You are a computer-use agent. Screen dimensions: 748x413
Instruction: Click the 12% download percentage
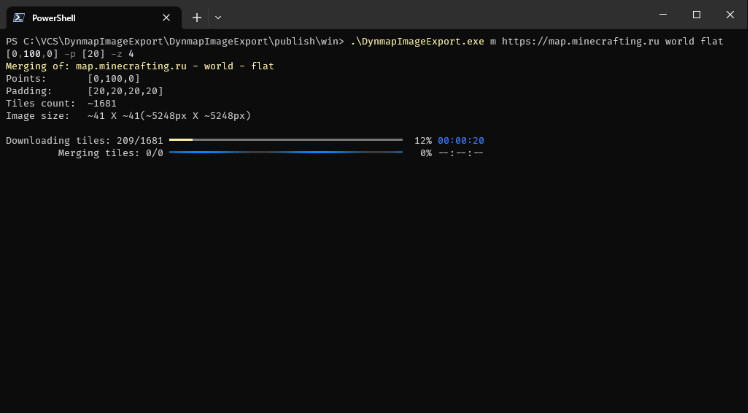pyautogui.click(x=423, y=141)
